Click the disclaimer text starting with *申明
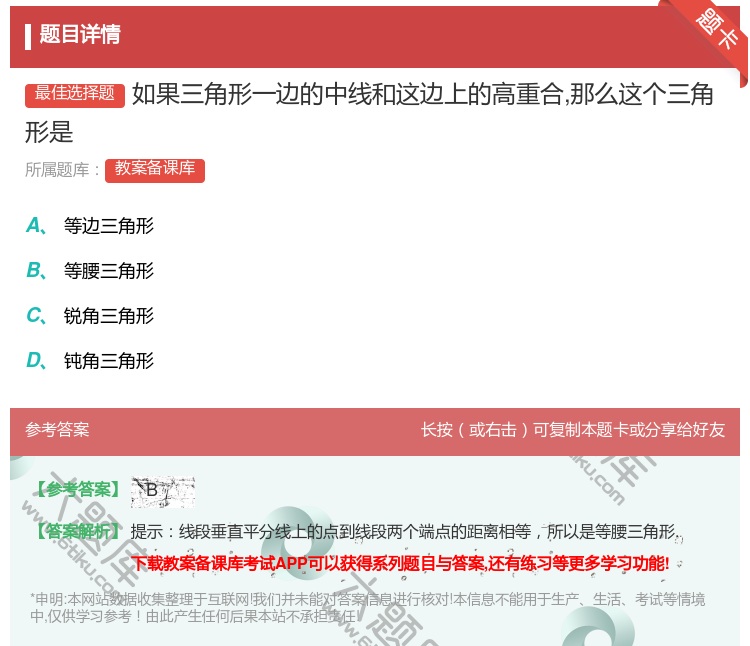This screenshot has height=646, width=750. click(x=367, y=608)
